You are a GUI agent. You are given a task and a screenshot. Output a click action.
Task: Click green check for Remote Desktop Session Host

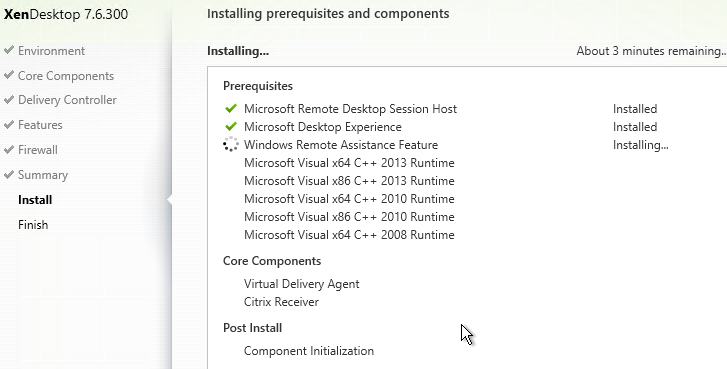point(231,108)
